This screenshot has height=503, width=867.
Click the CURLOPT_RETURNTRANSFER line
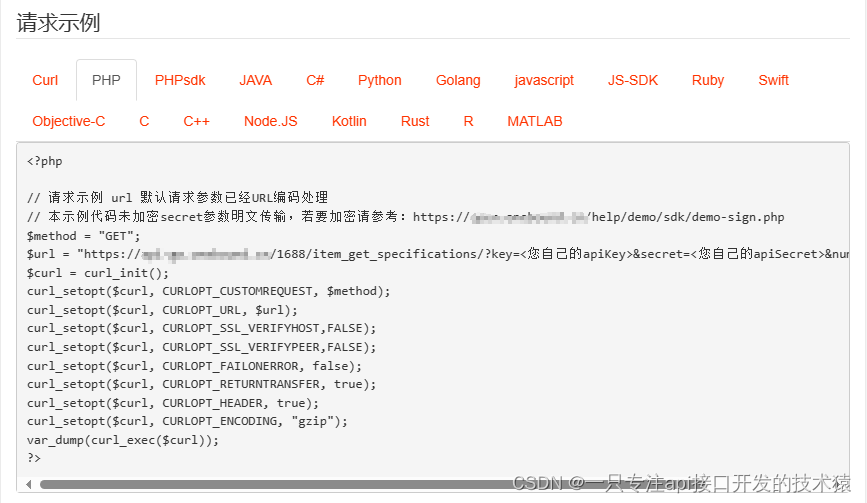point(201,384)
